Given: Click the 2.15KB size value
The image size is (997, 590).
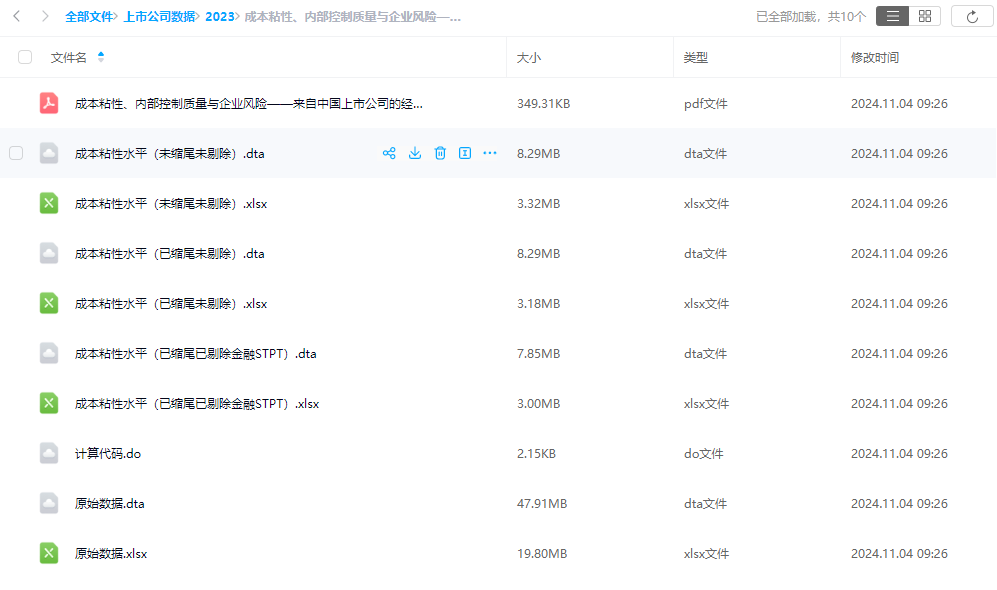Looking at the screenshot, I should (536, 453).
